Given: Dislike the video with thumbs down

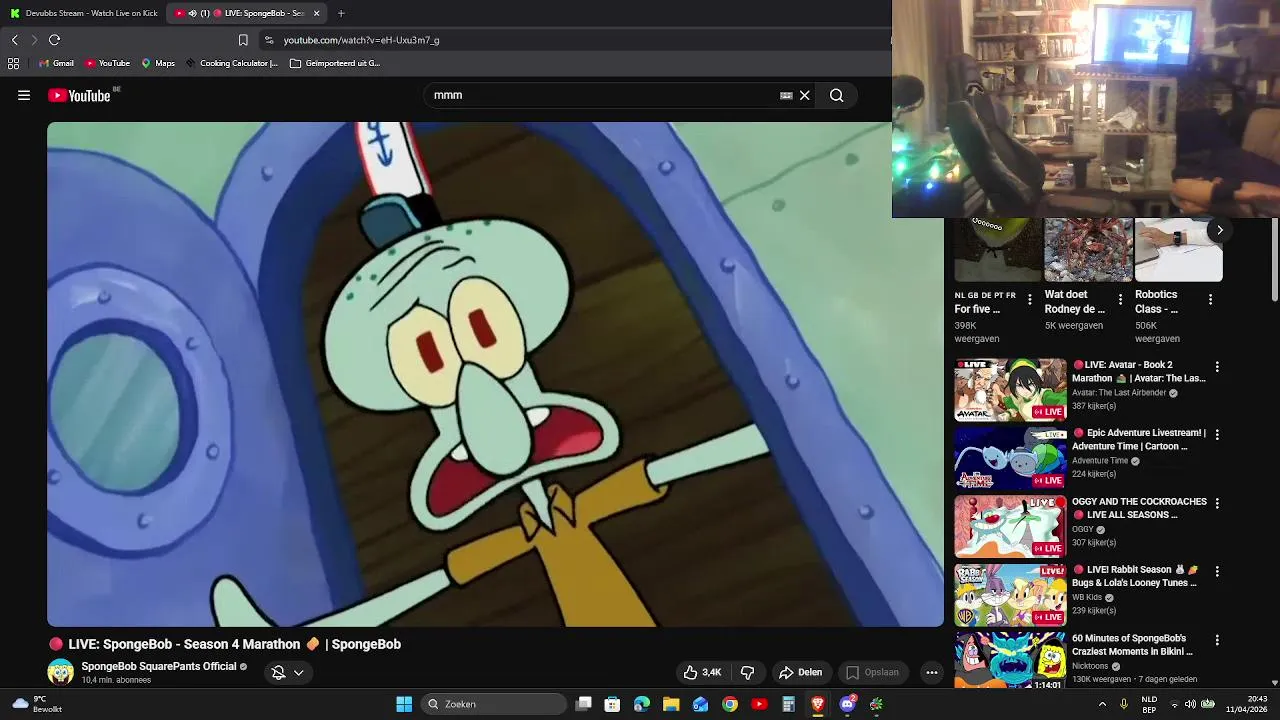Looking at the screenshot, I should [x=747, y=673].
